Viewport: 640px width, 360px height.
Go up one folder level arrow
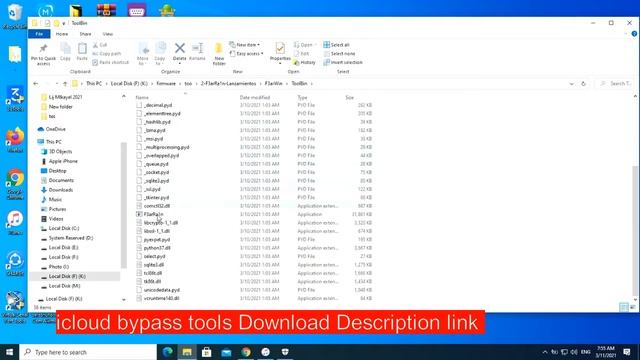(65, 84)
